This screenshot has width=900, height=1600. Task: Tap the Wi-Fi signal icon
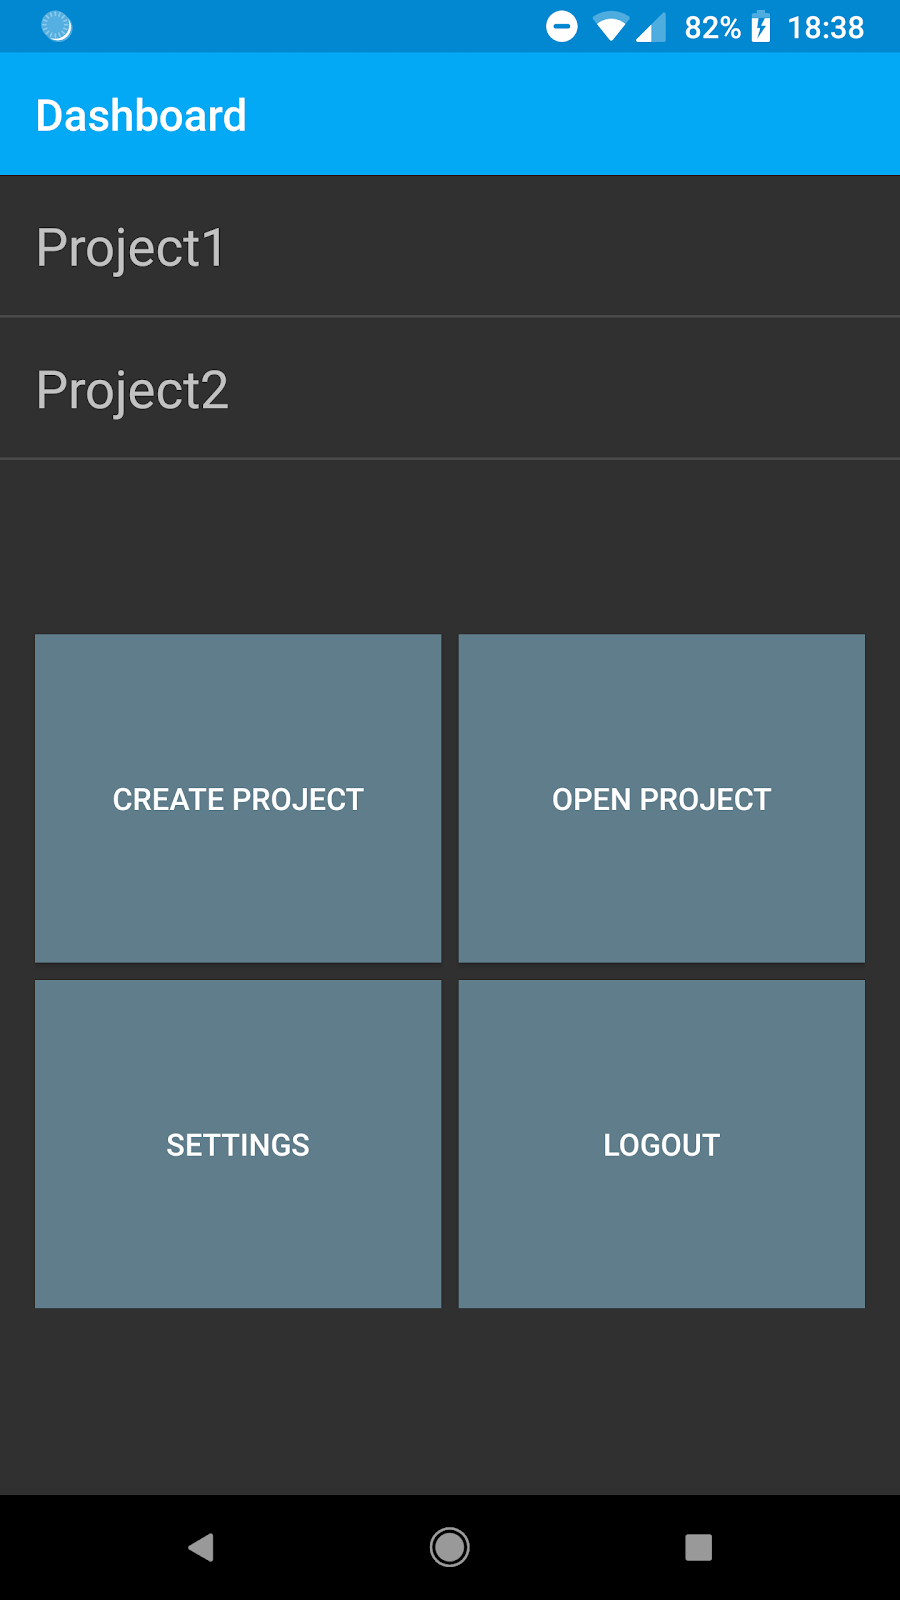(x=610, y=27)
